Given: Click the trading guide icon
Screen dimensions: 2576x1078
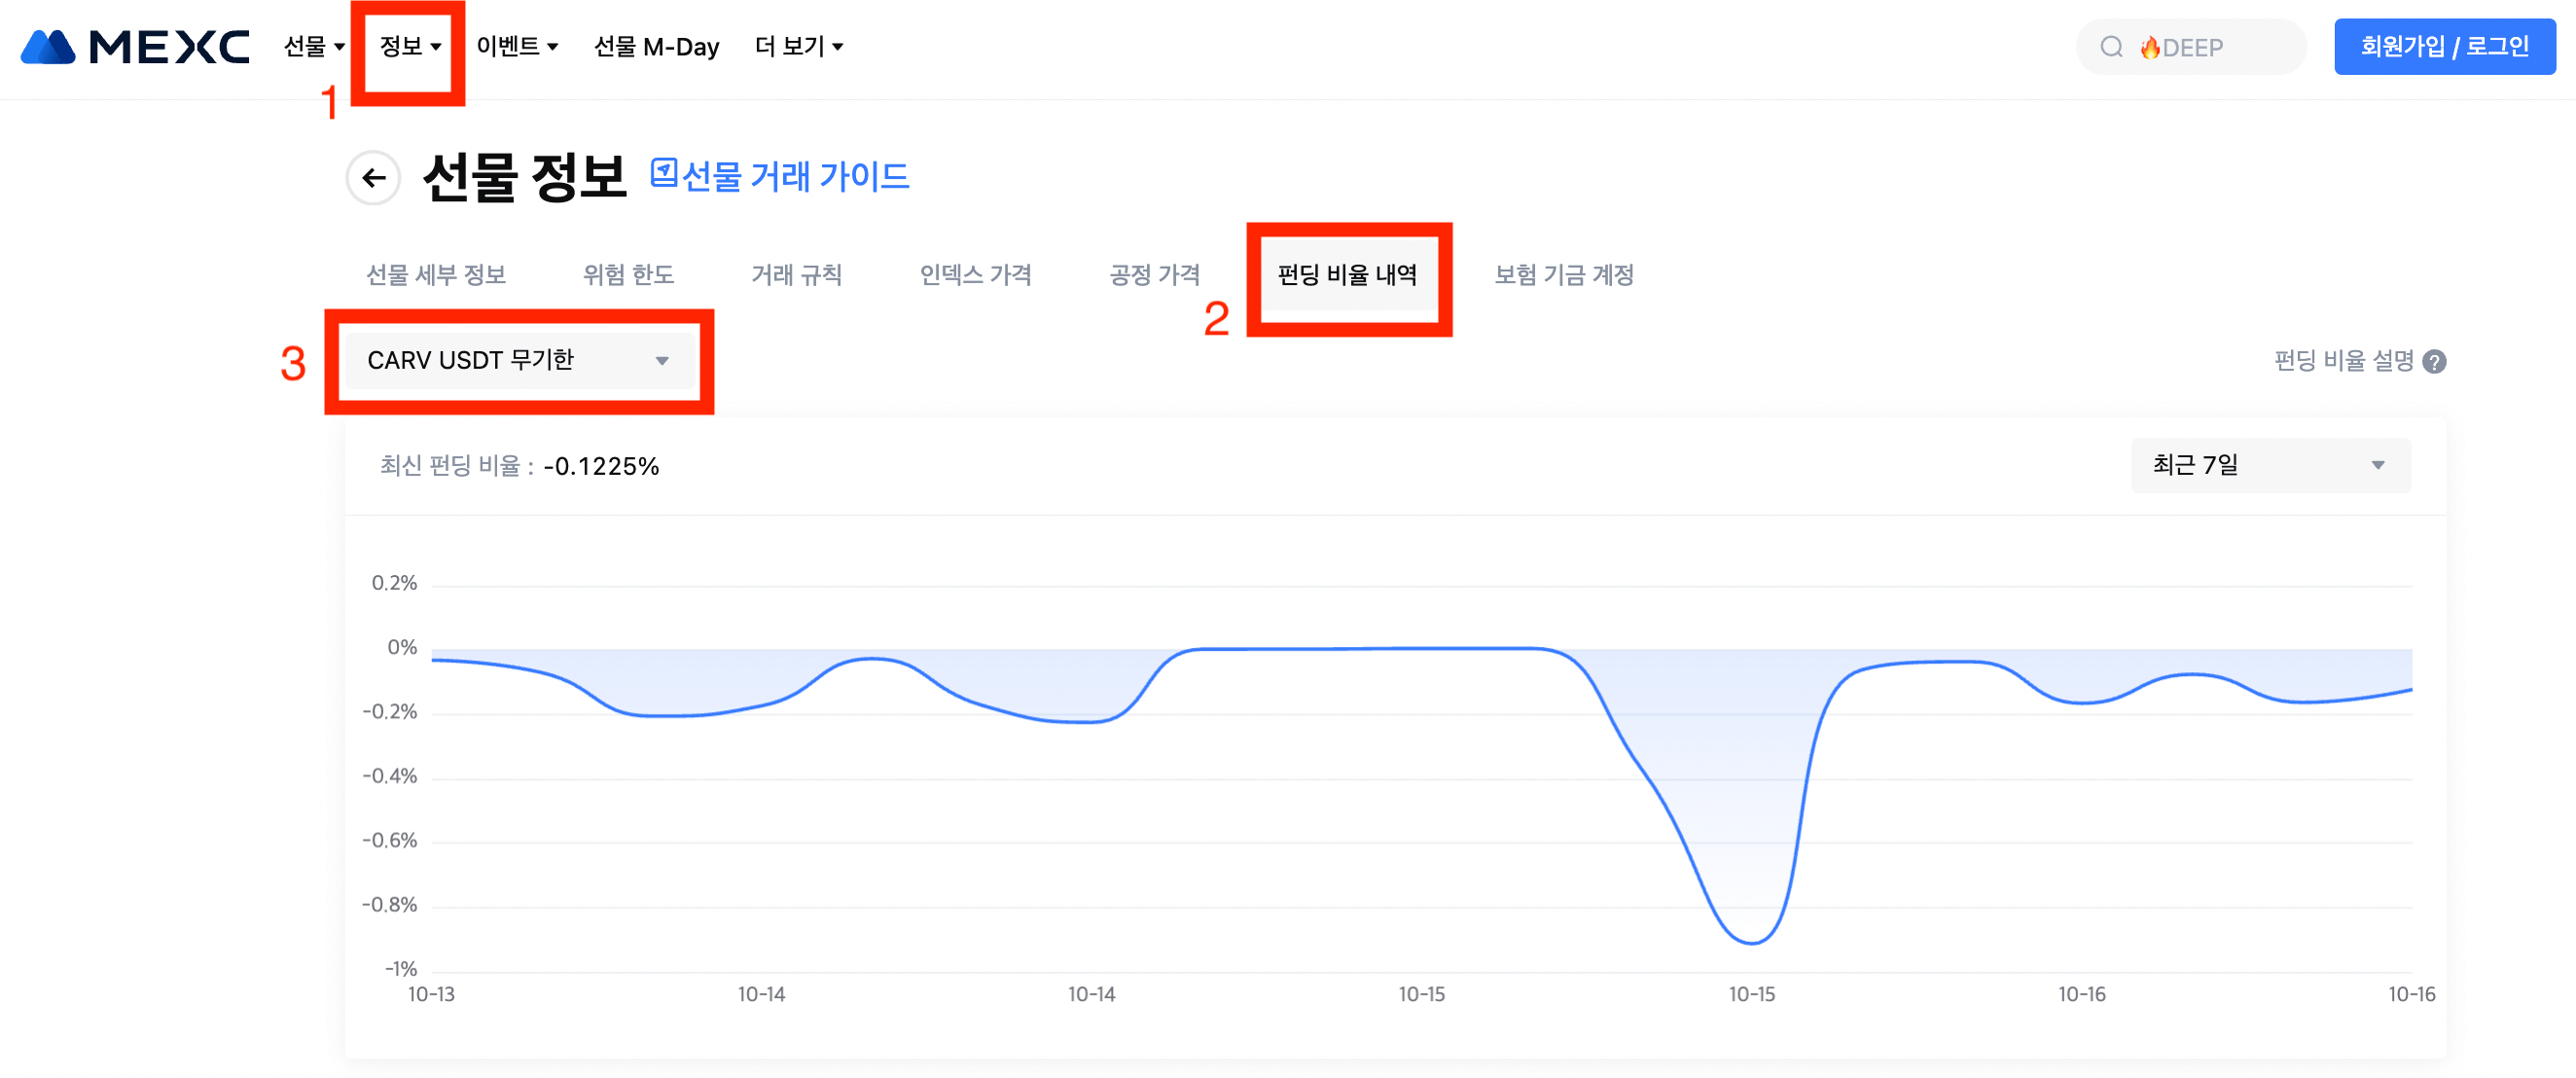Looking at the screenshot, I should pos(663,174).
